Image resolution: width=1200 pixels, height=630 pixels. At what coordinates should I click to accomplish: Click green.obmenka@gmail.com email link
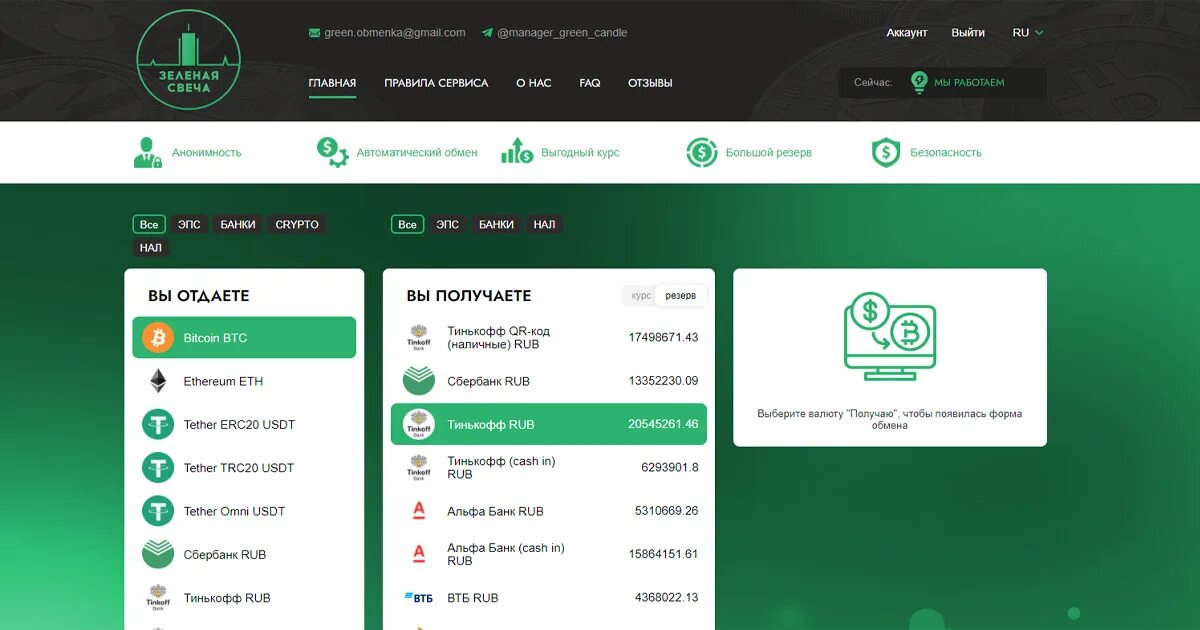pyautogui.click(x=395, y=33)
